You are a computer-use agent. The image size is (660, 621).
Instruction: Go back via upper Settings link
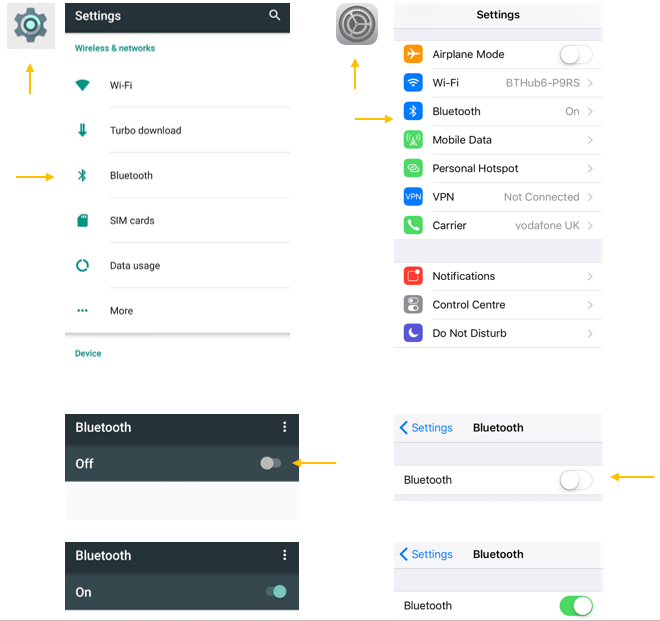(426, 428)
